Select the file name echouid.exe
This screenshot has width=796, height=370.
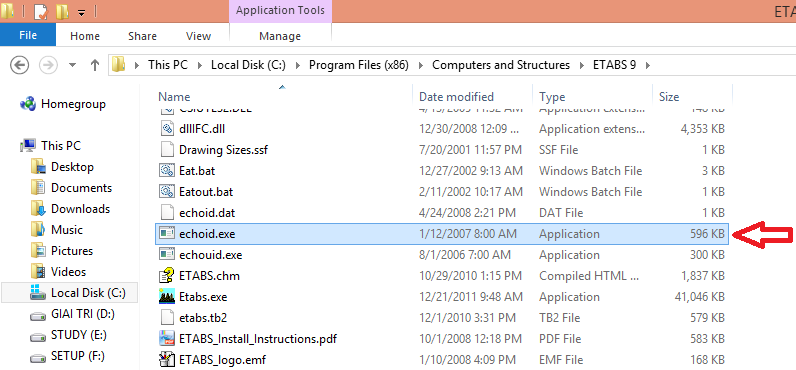[x=211, y=255]
